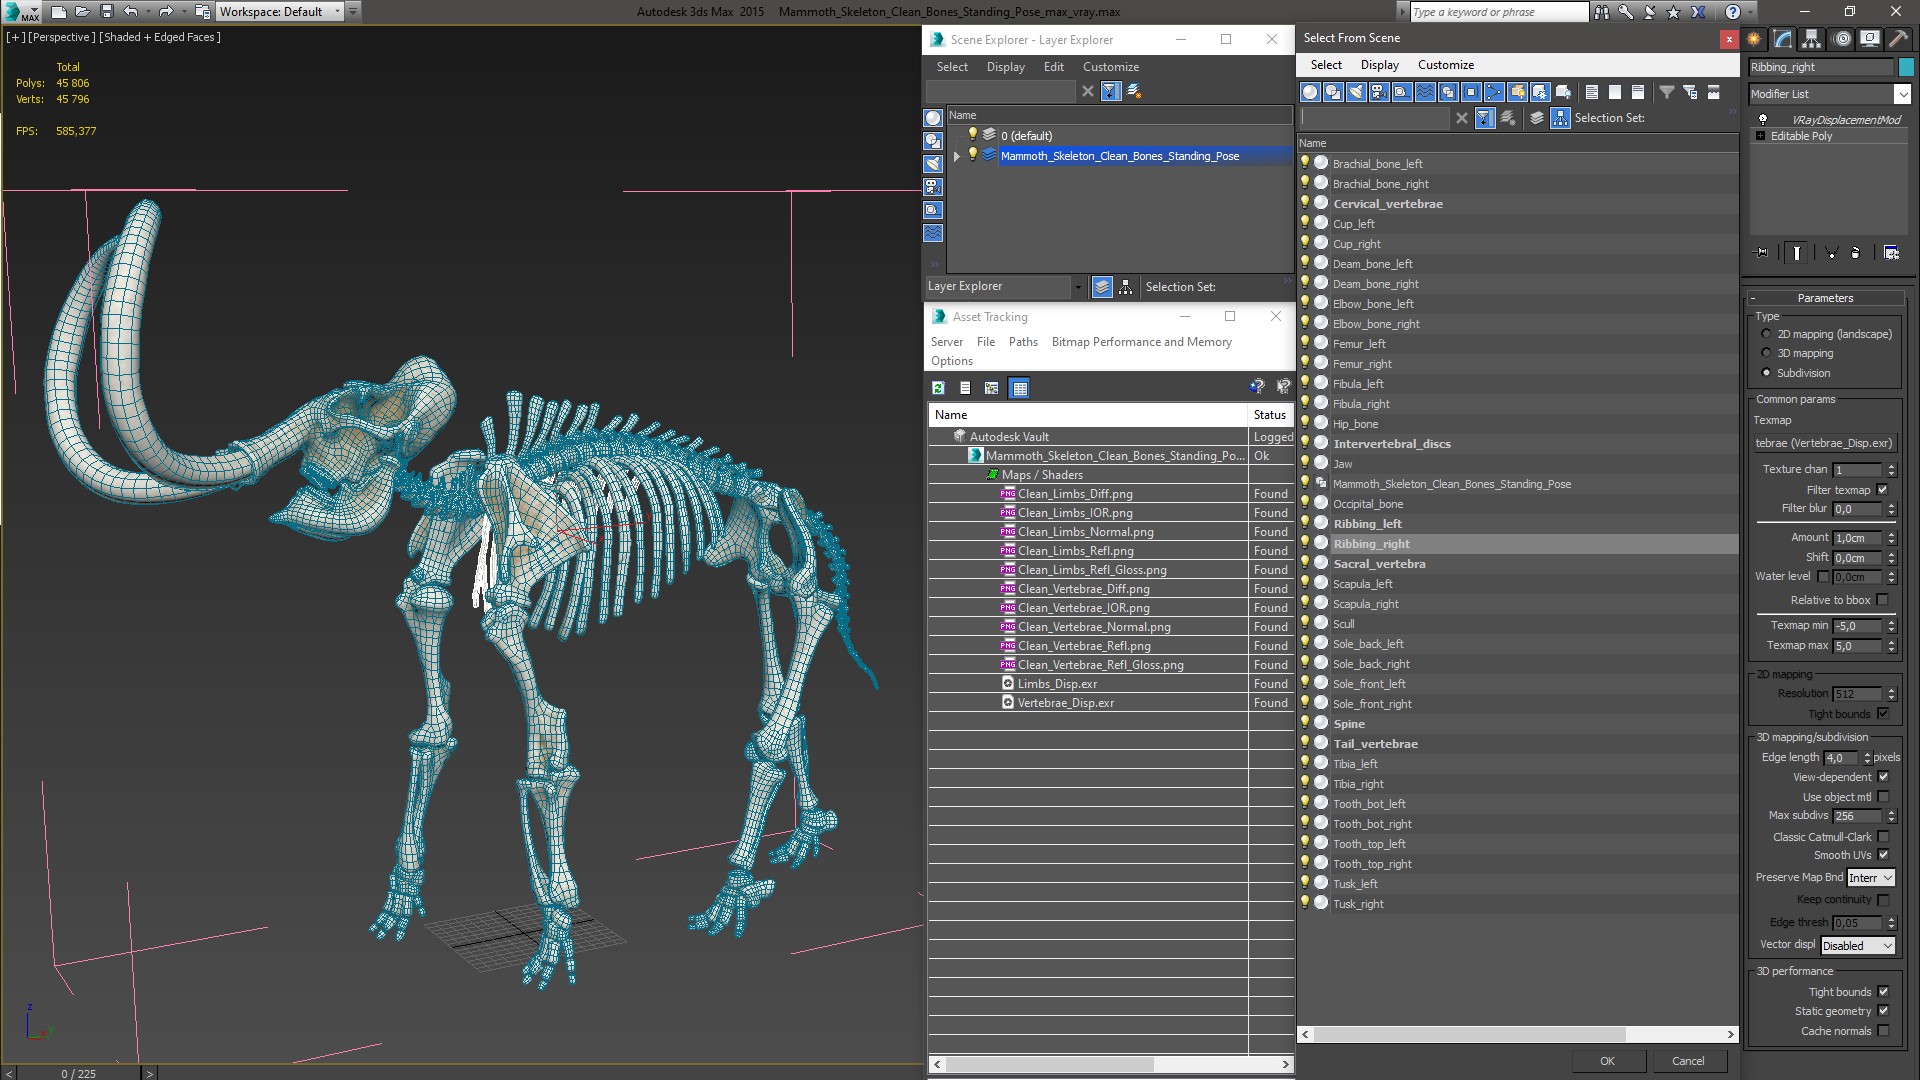Open Customize menu in Select From Scene
The width and height of the screenshot is (1920, 1080).
coord(1446,65)
